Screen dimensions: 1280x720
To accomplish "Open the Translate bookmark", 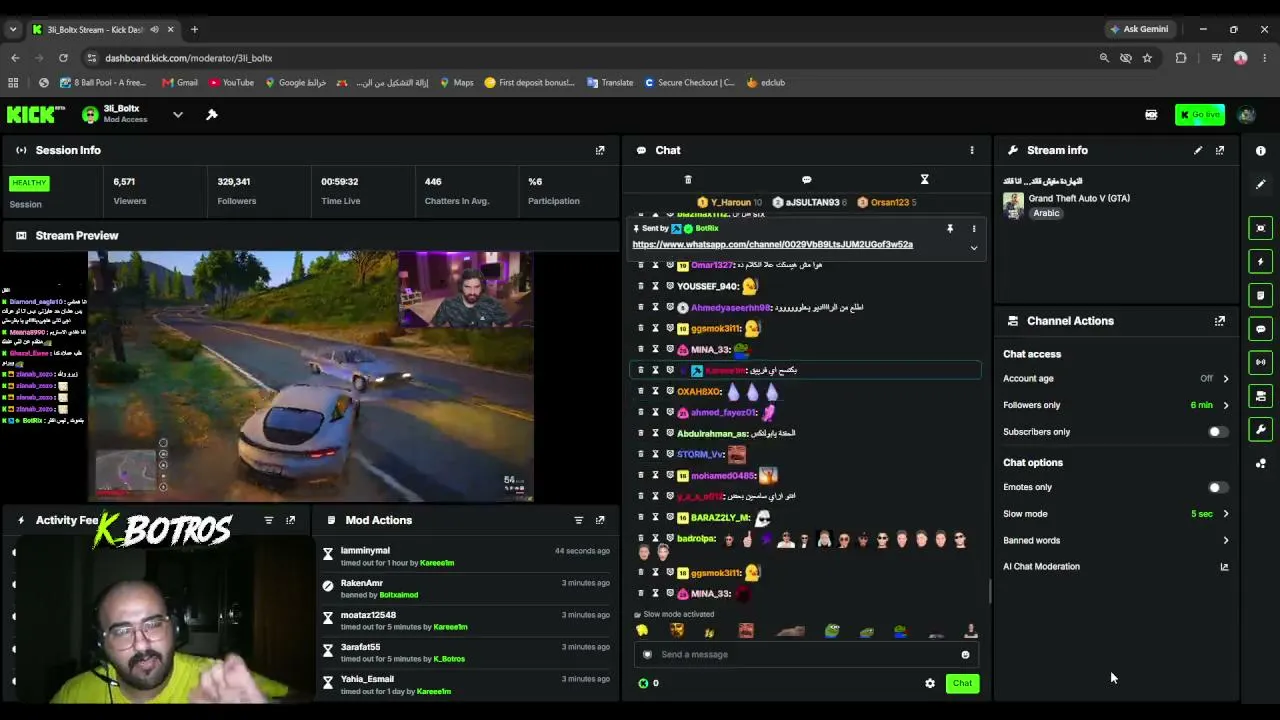I will click(x=610, y=83).
